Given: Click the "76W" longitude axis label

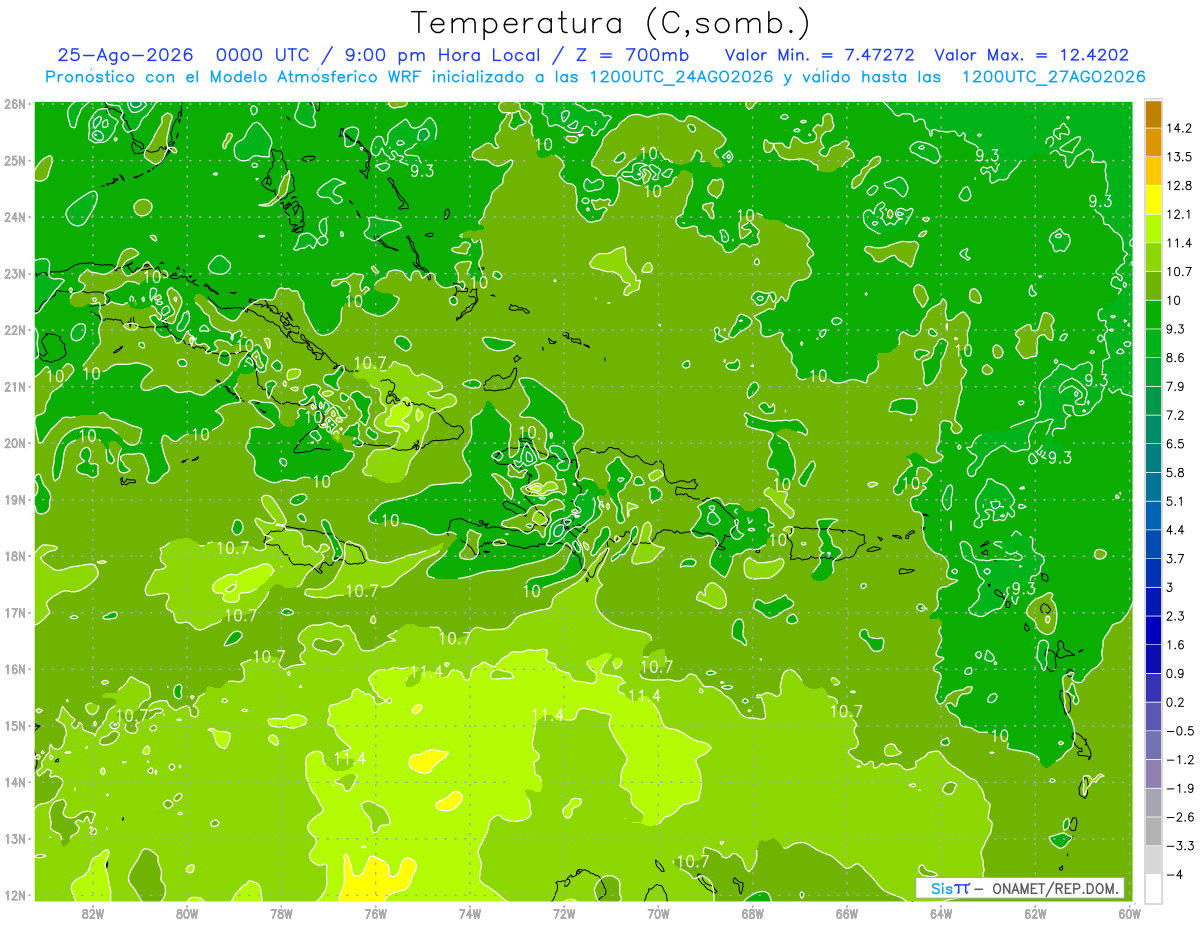Looking at the screenshot, I should pyautogui.click(x=375, y=913).
